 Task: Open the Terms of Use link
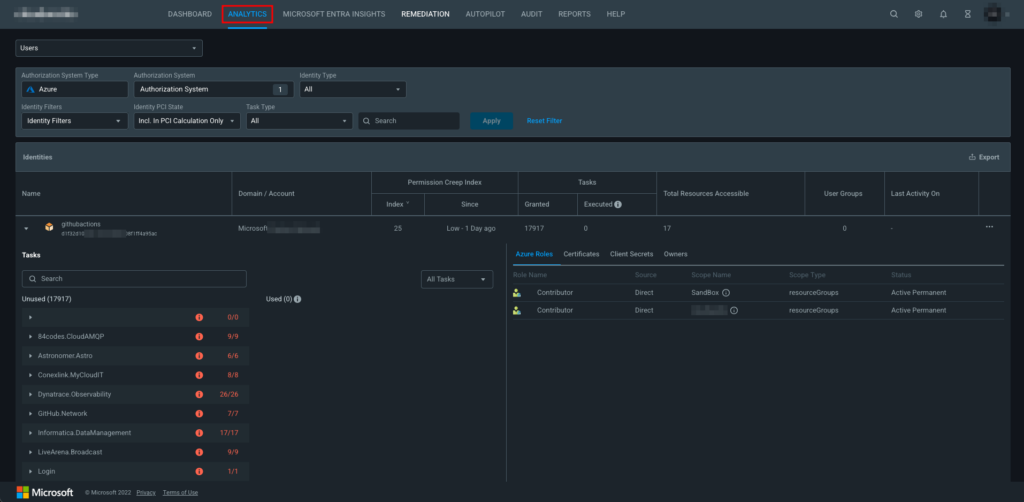pos(180,493)
